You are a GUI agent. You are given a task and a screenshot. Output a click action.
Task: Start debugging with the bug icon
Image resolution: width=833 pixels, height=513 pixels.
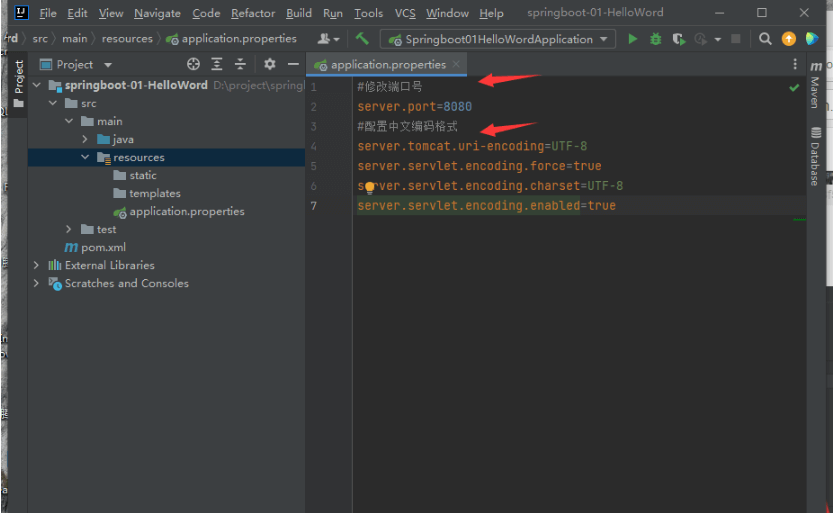656,39
